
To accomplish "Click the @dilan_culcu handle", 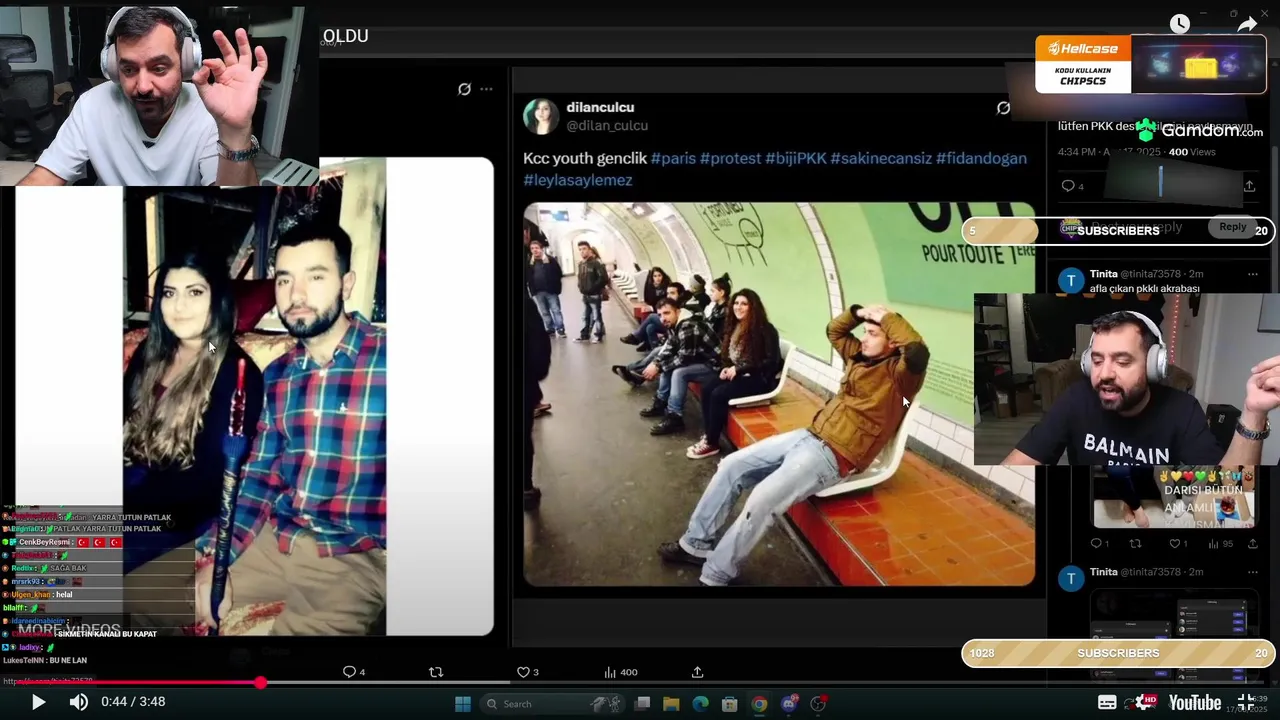I will pyautogui.click(x=607, y=126).
